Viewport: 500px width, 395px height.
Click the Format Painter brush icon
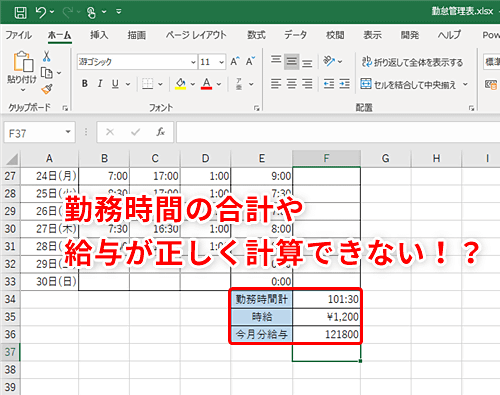coord(47,89)
